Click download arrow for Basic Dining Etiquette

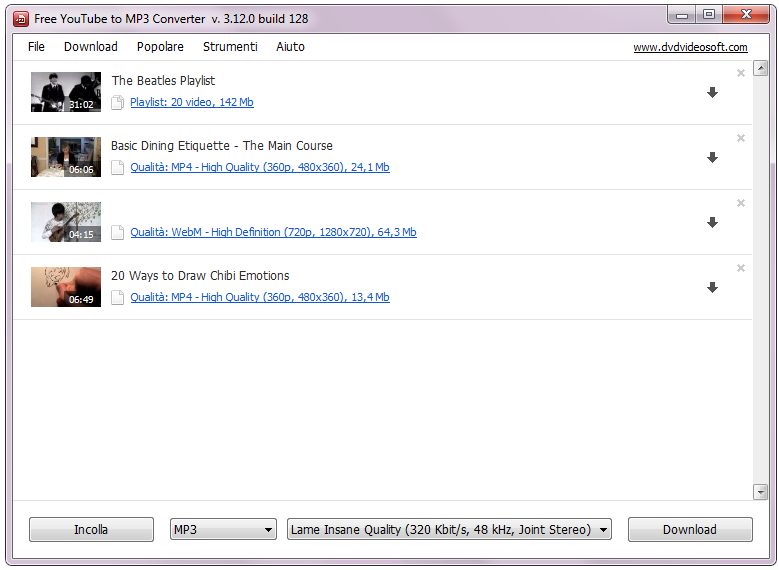tap(712, 158)
